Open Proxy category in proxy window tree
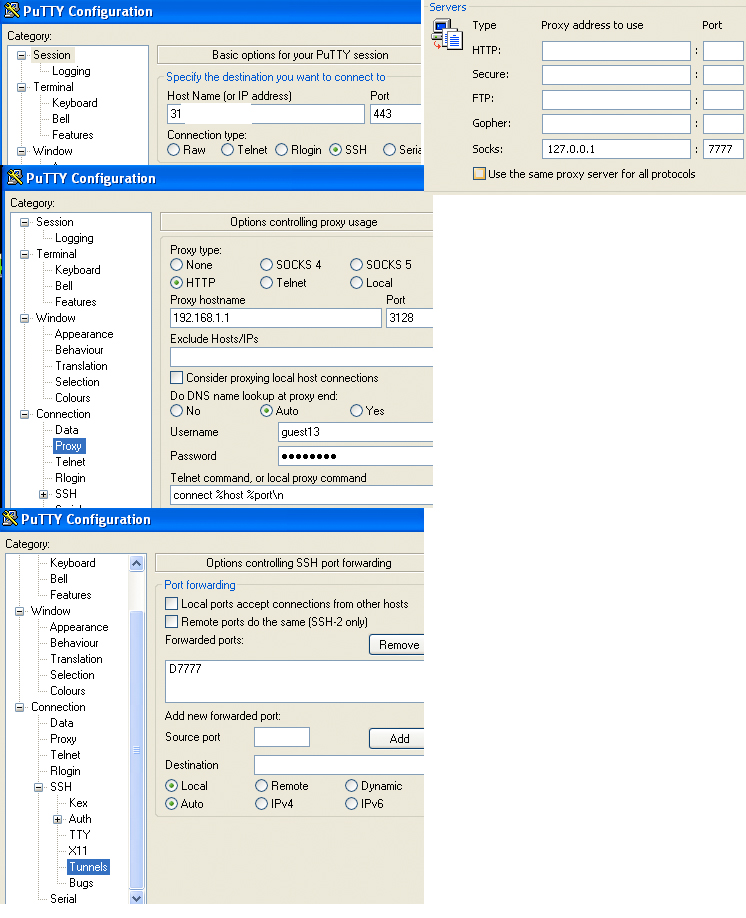 [69, 446]
